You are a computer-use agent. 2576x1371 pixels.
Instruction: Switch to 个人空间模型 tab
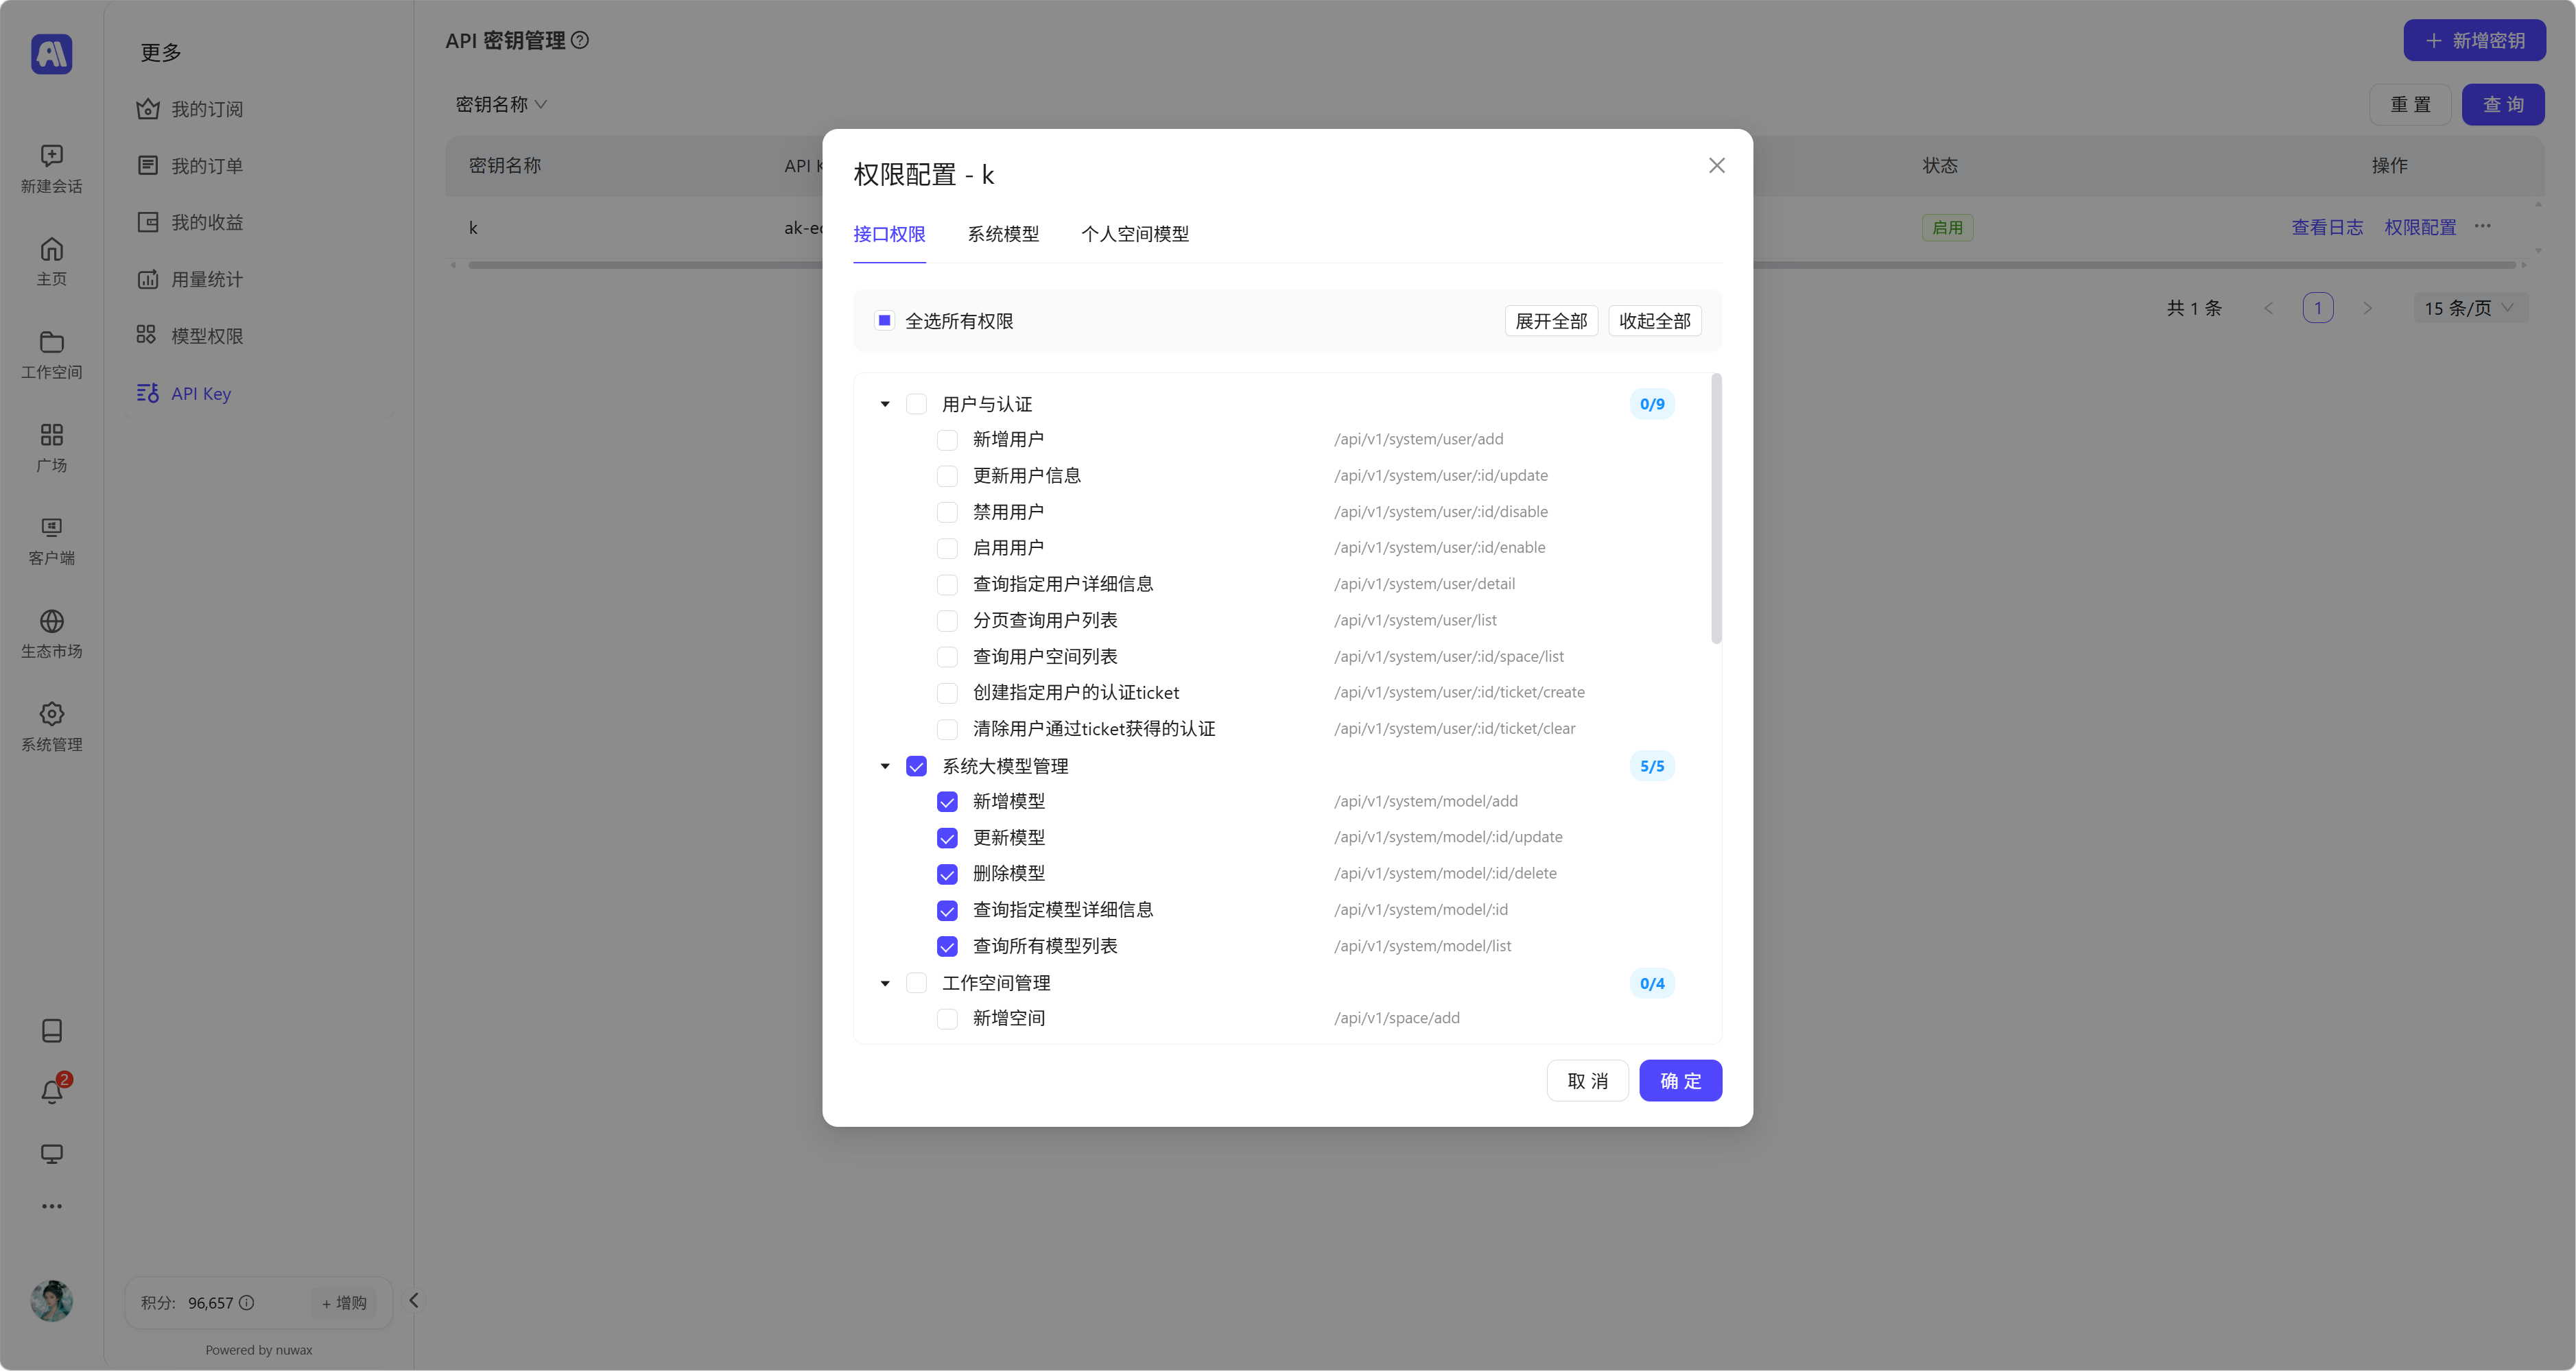[1135, 234]
